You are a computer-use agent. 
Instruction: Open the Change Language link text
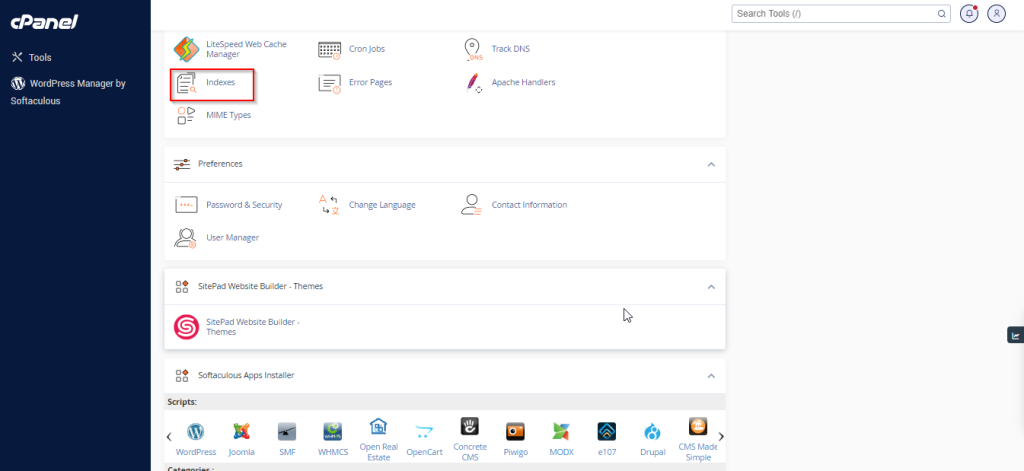pyautogui.click(x=382, y=205)
